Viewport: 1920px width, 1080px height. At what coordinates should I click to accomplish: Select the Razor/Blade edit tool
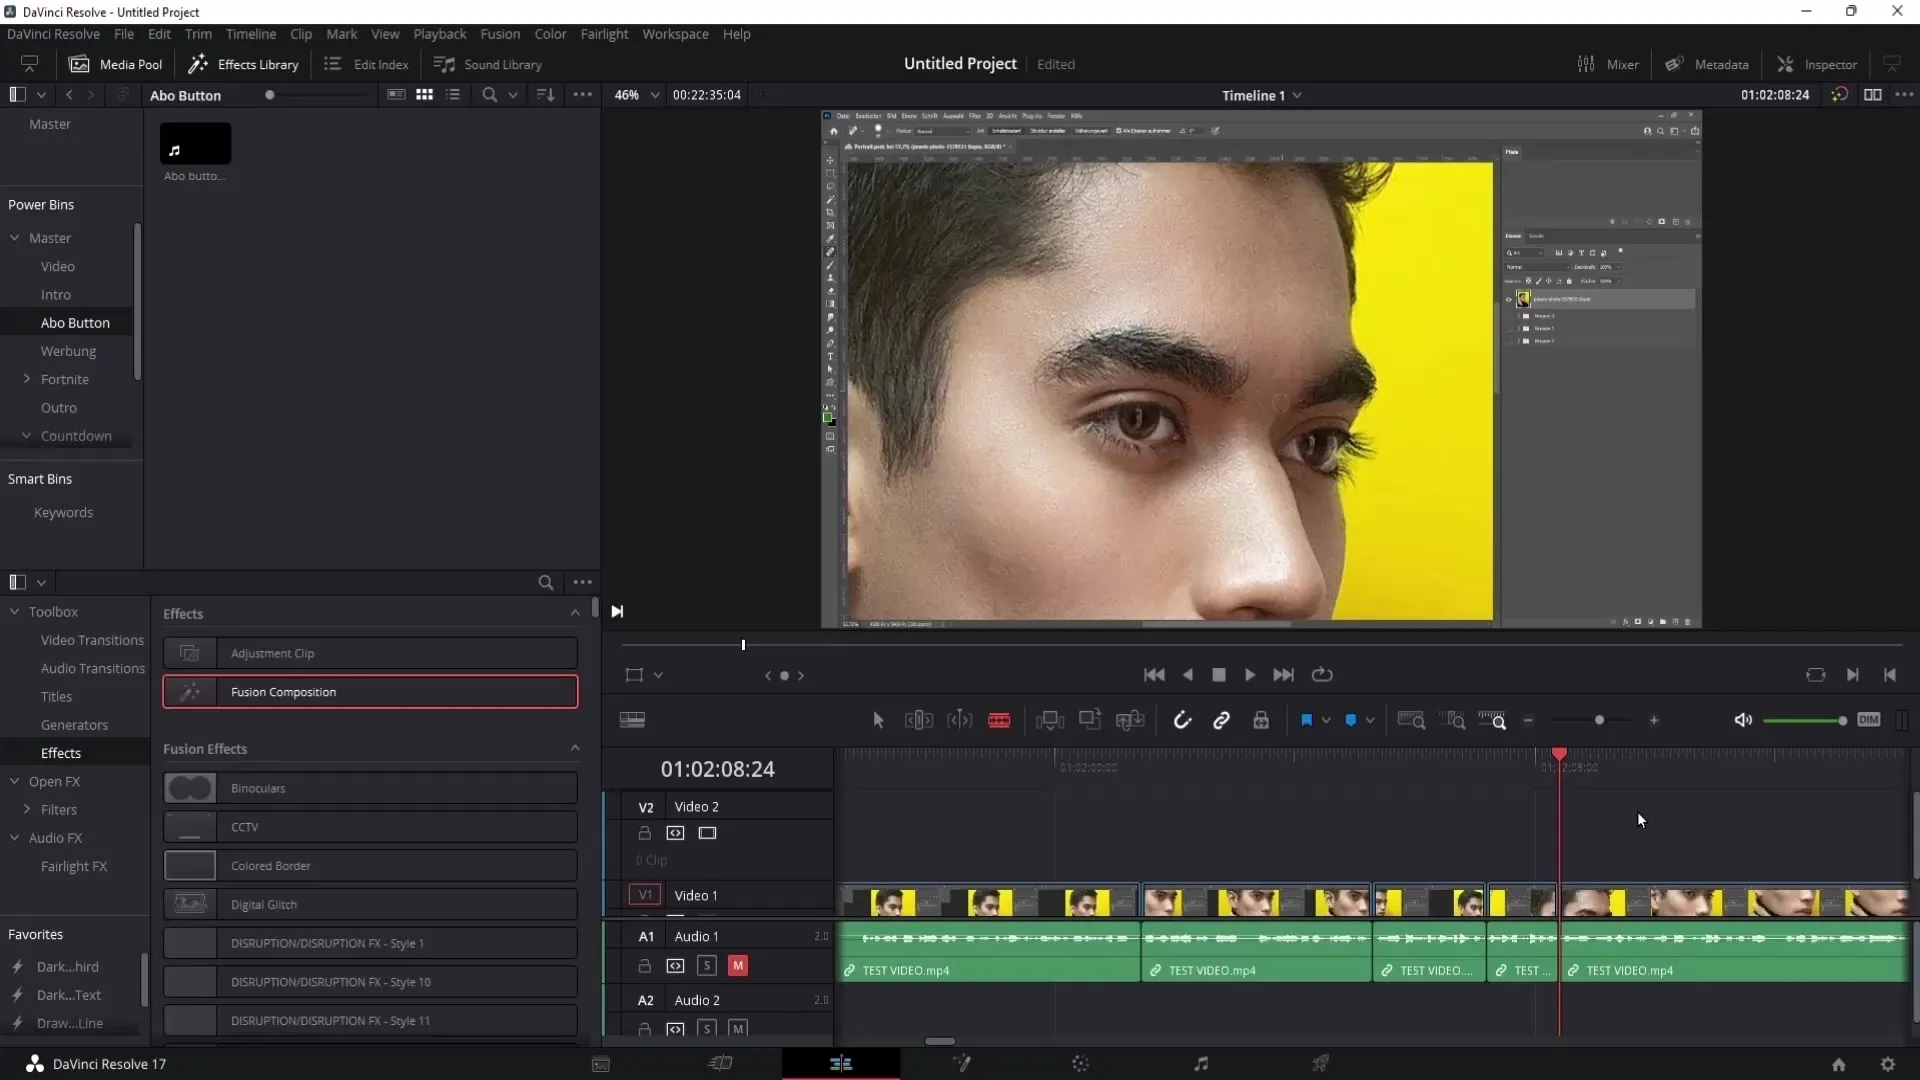pos(998,720)
